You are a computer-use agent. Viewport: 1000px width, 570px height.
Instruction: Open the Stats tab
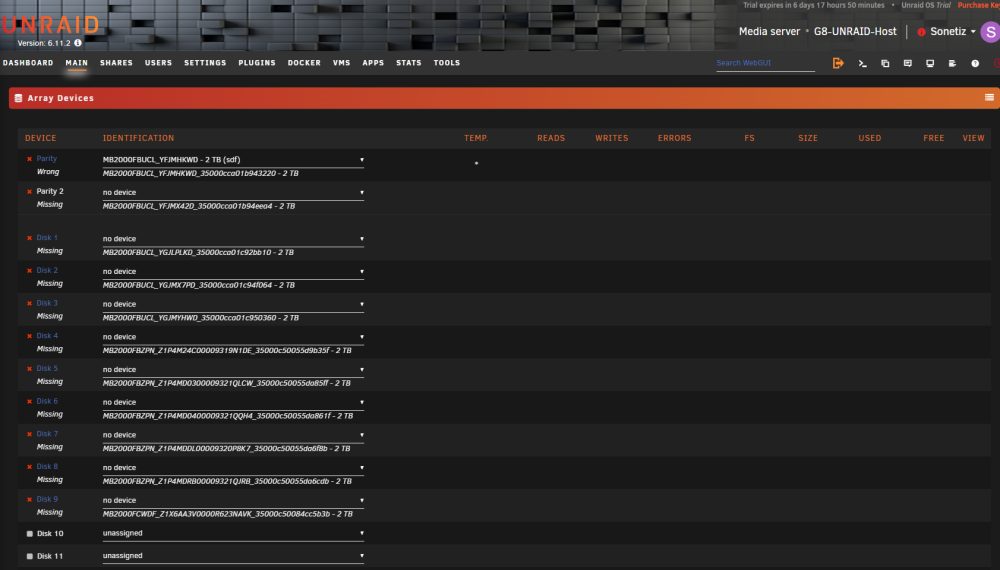(x=409, y=63)
